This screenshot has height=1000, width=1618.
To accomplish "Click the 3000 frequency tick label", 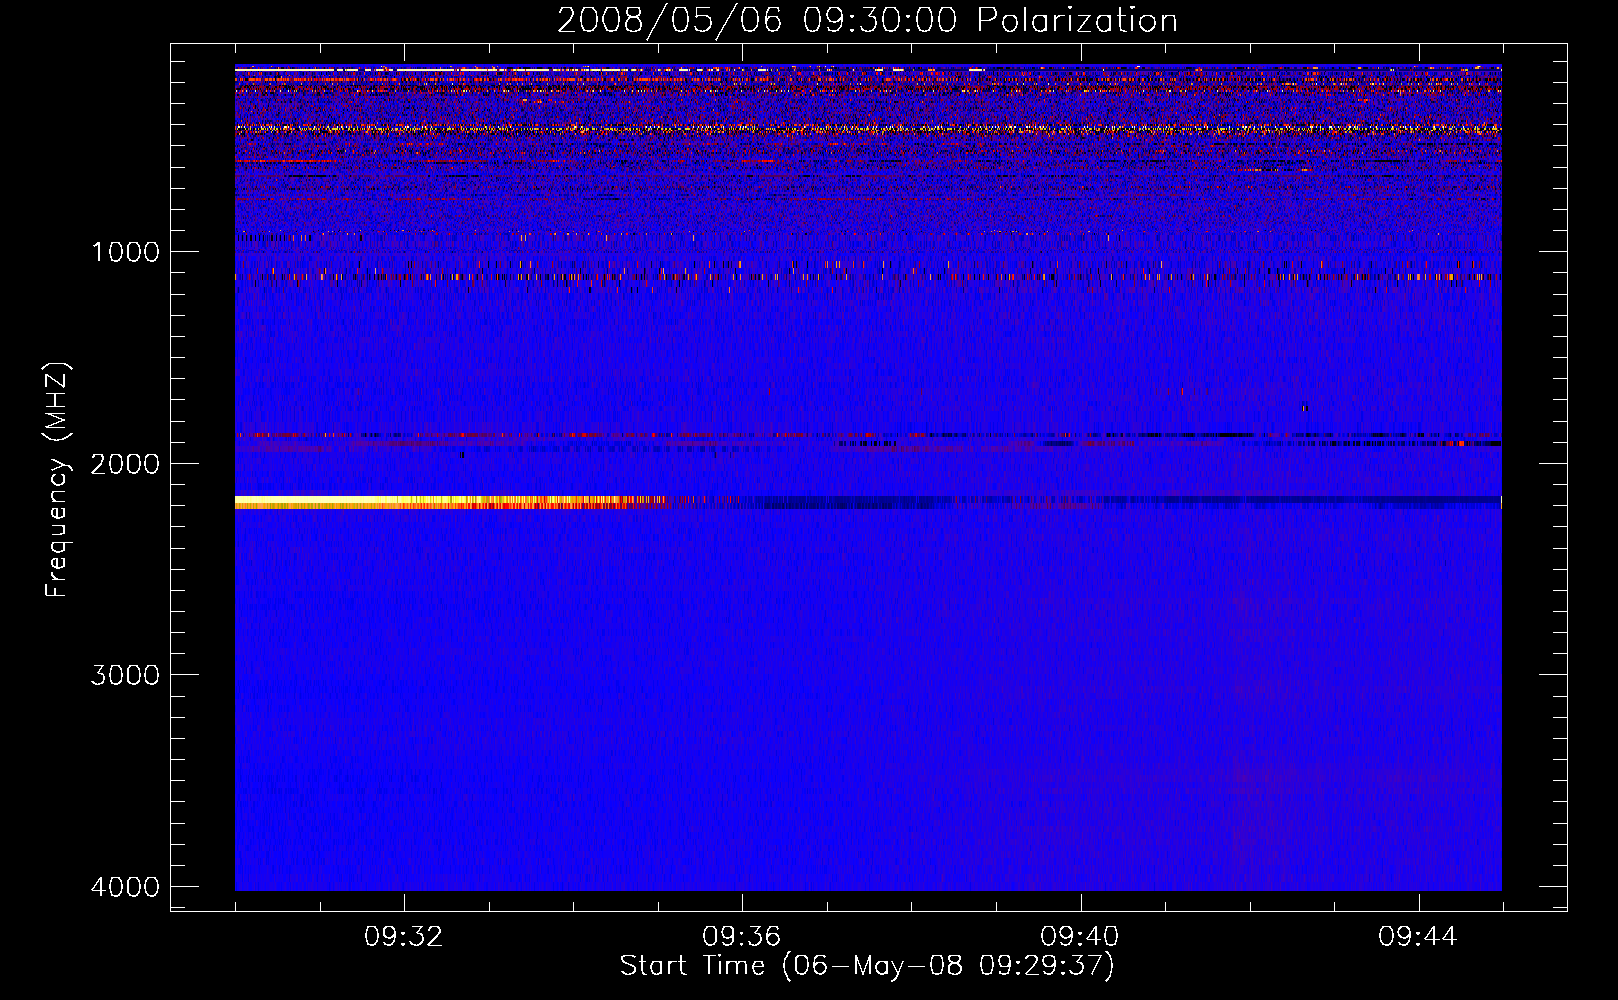I will tap(126, 675).
